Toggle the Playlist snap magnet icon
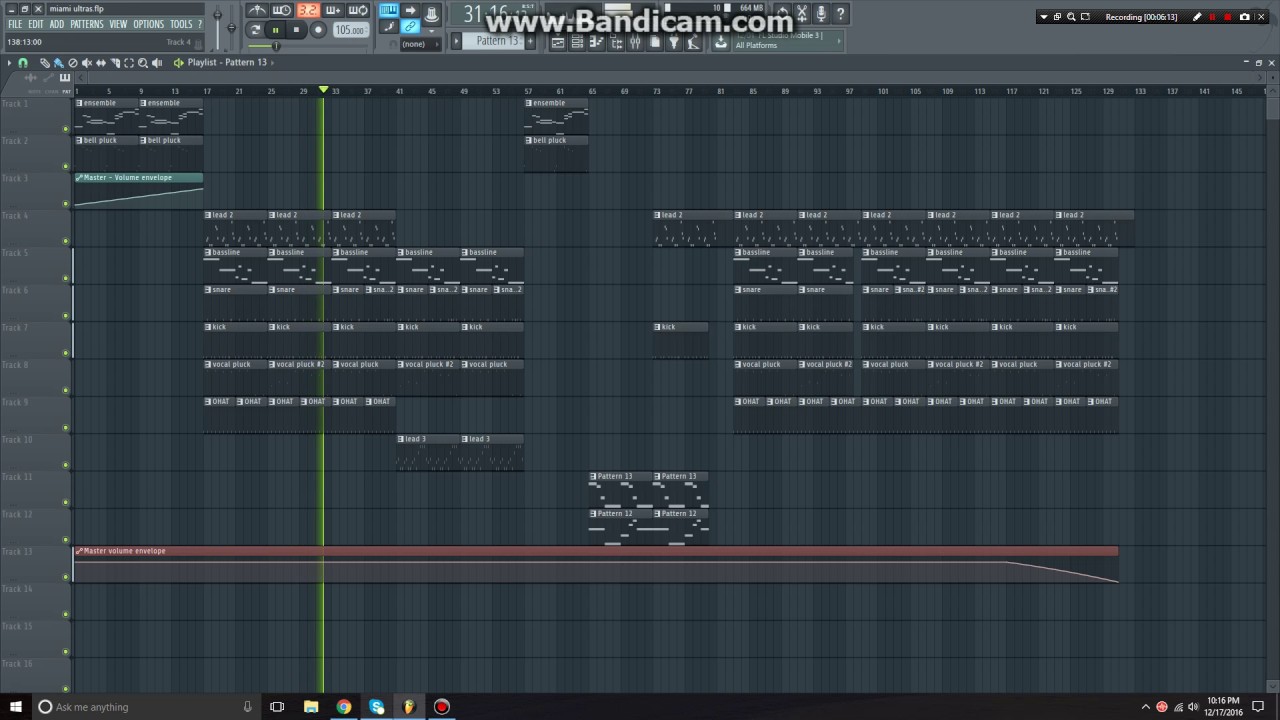 click(23, 63)
